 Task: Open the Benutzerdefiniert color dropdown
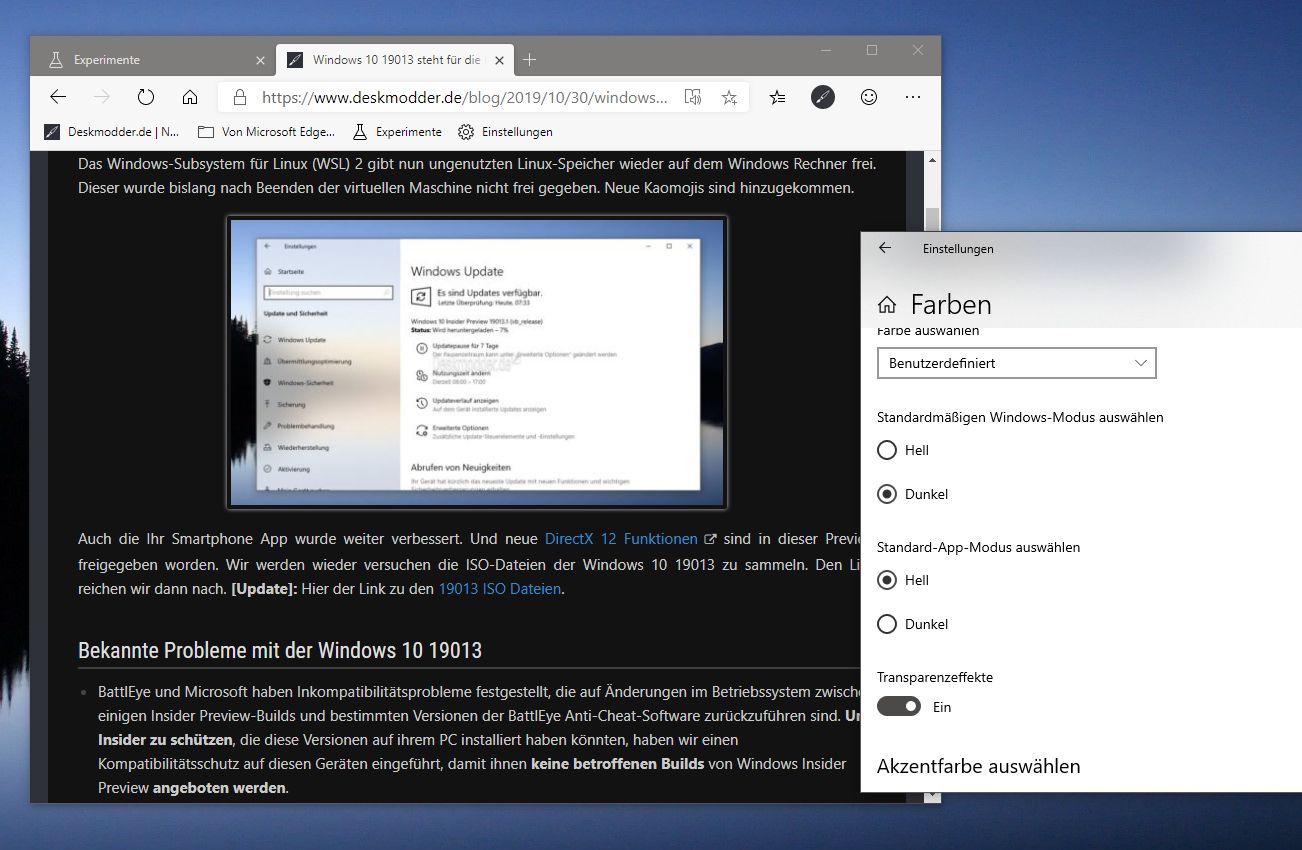tap(1016, 363)
